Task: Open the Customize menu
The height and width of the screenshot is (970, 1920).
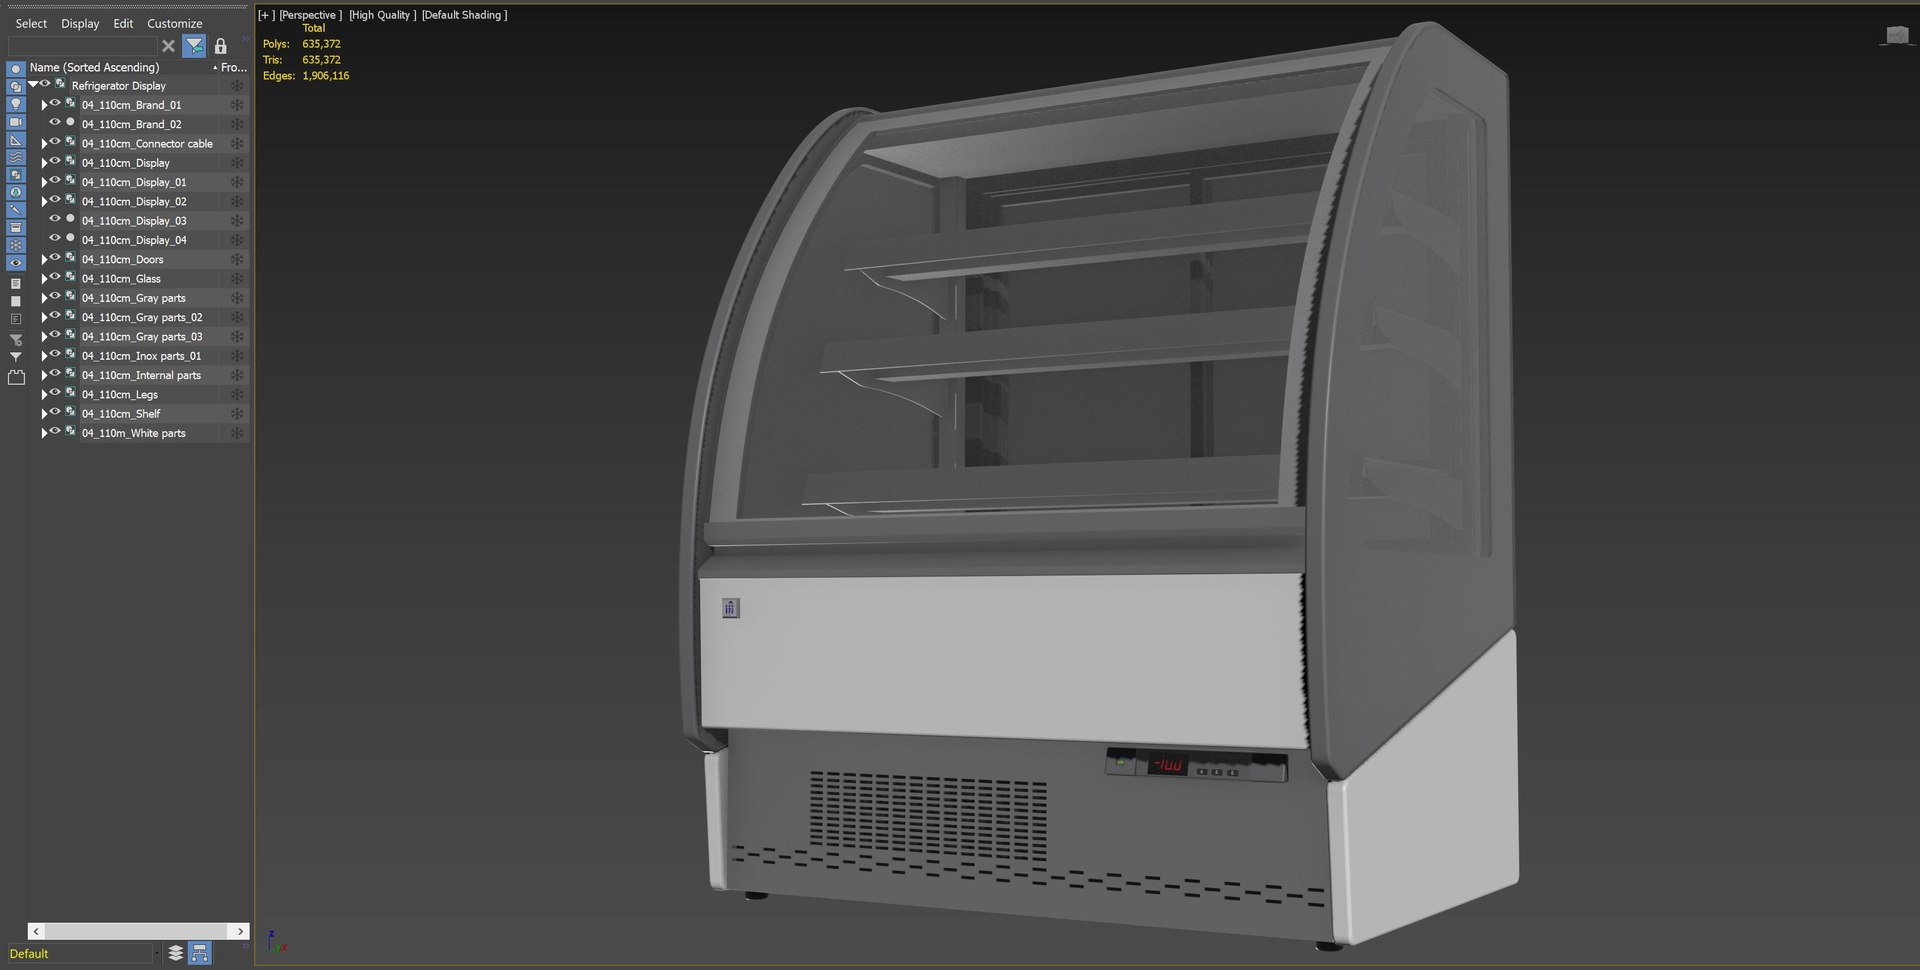Action: (175, 23)
